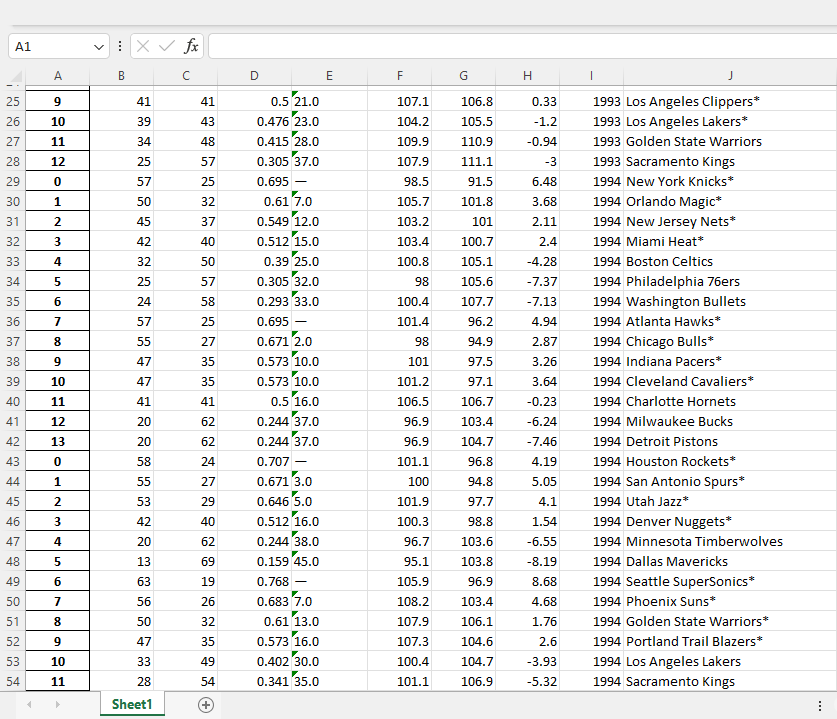Click the Dallas Mavericks cell

click(730, 562)
